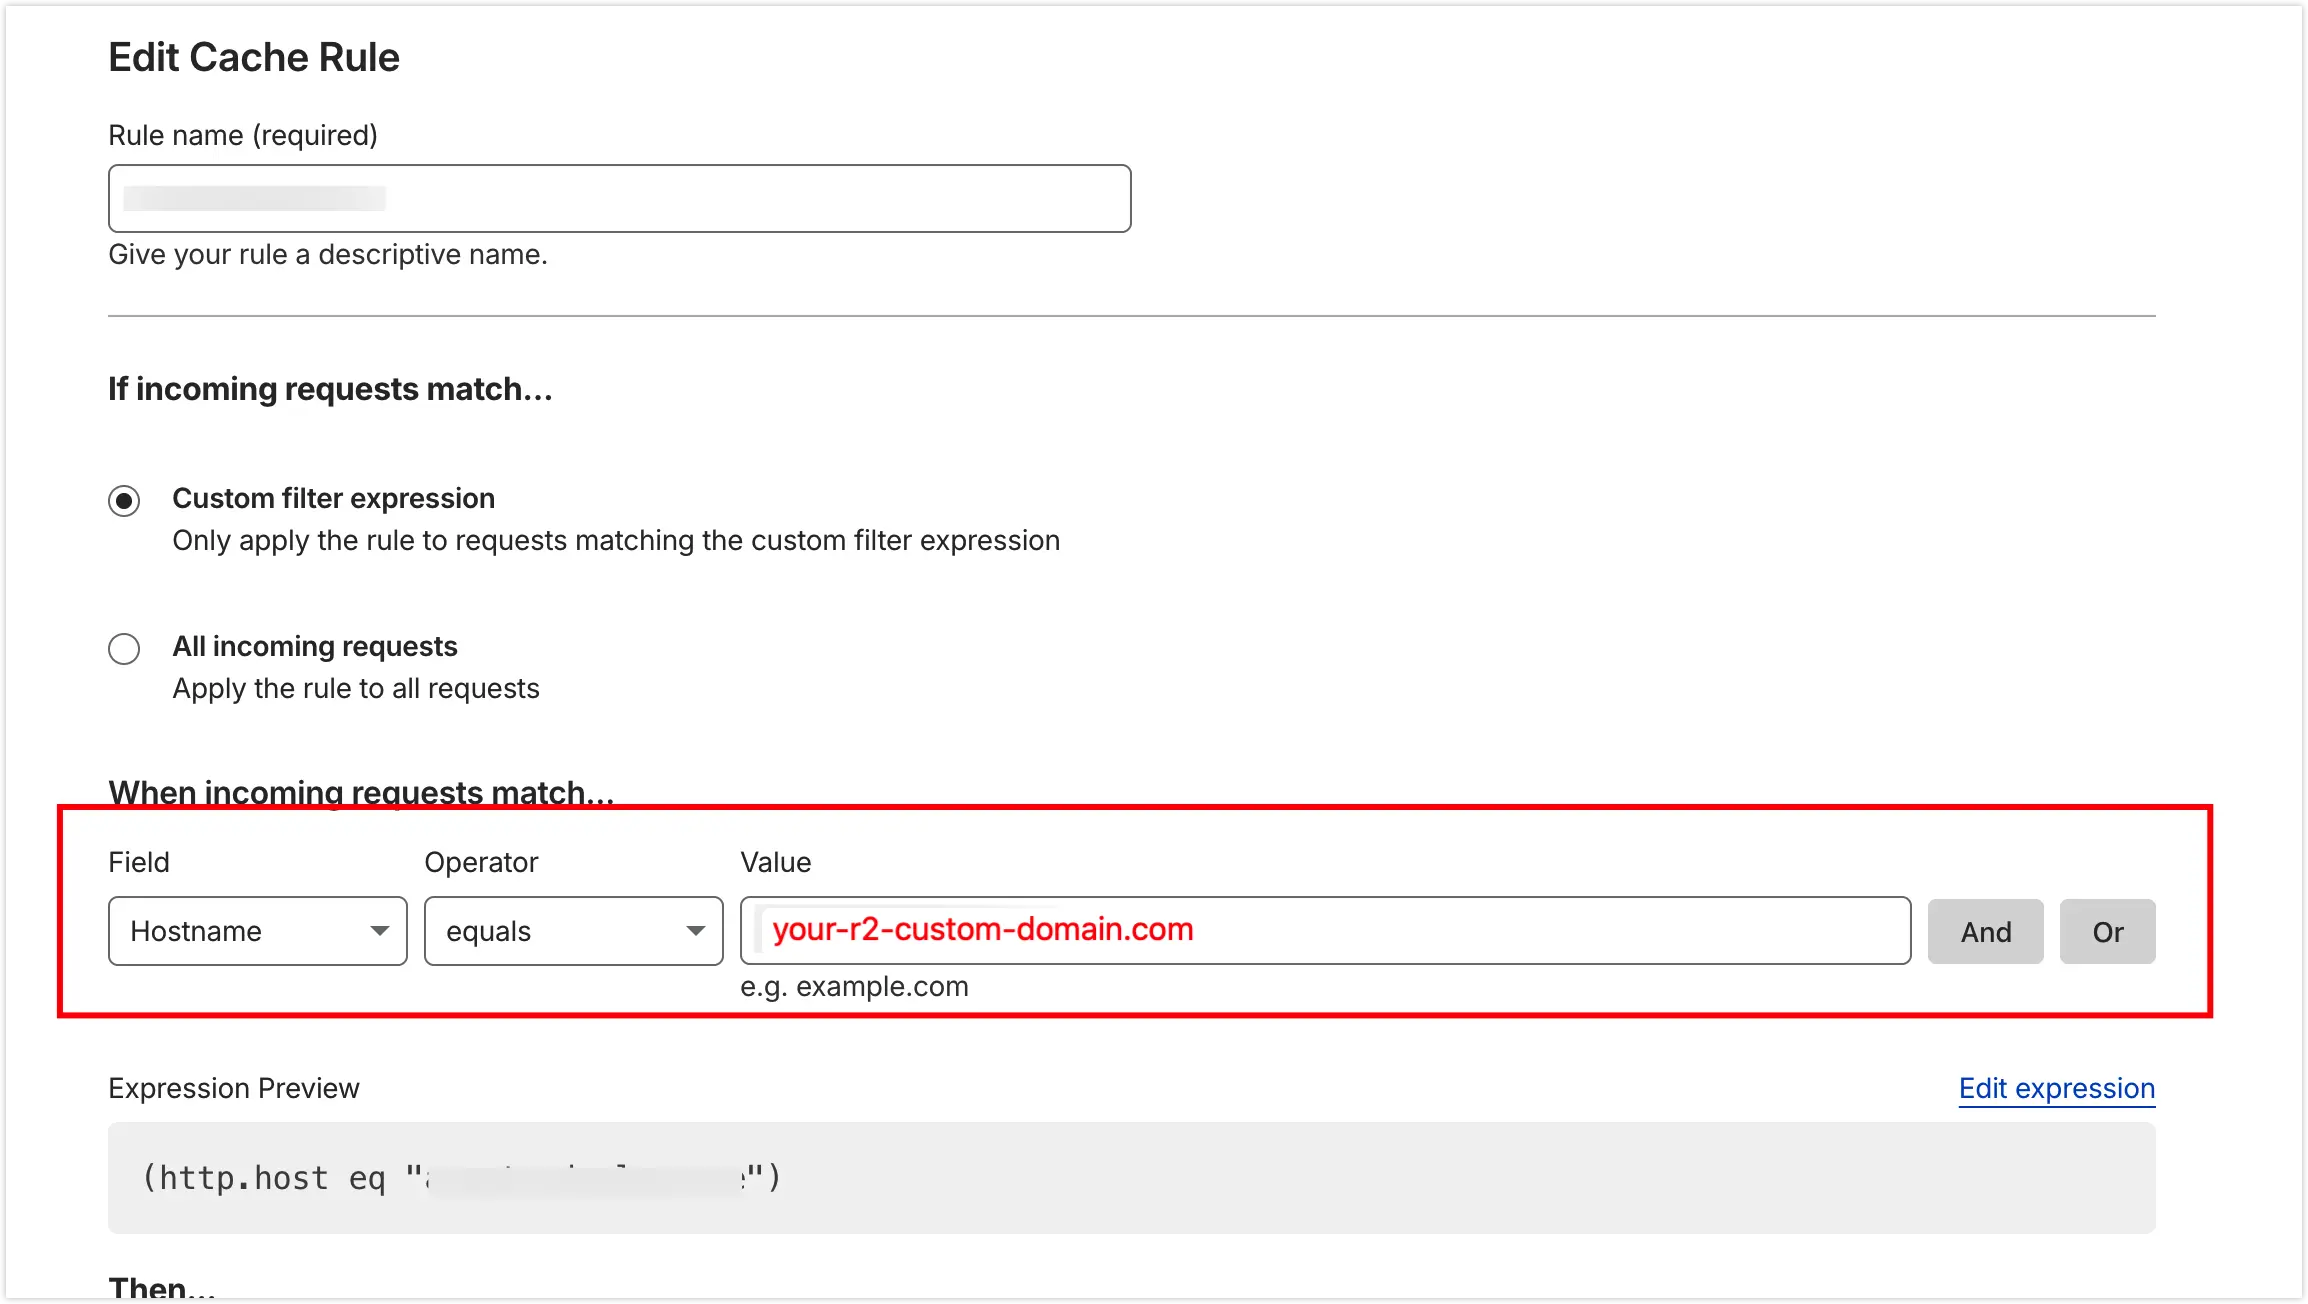Image resolution: width=2308 pixels, height=1304 pixels.
Task: Focus the Value hostname input field
Action: coord(1324,930)
